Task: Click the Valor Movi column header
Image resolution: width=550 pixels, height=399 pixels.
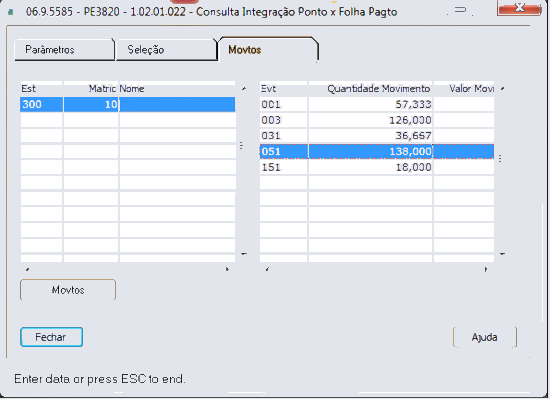Action: pyautogui.click(x=464, y=89)
